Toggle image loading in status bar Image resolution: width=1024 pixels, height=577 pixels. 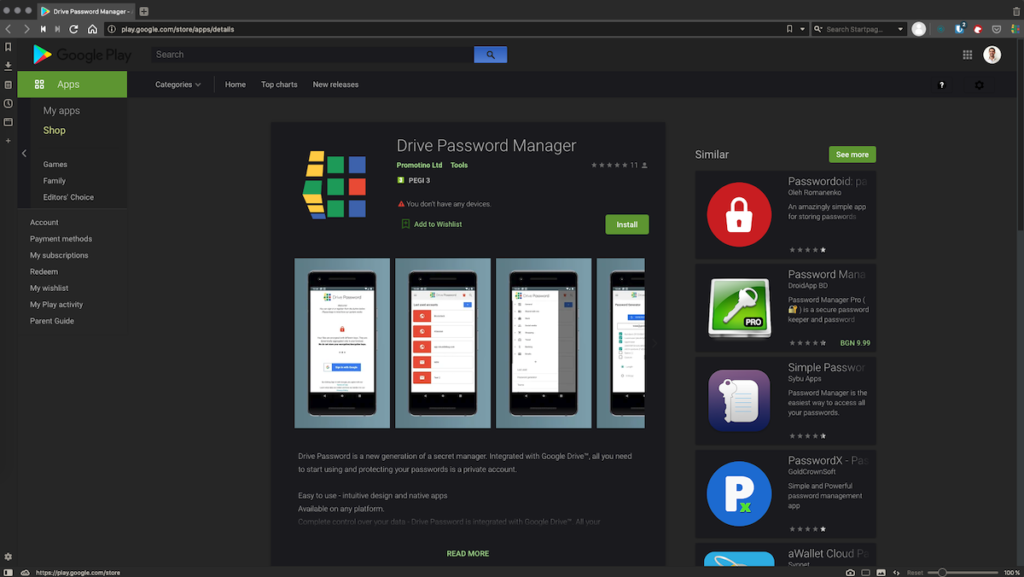(881, 572)
